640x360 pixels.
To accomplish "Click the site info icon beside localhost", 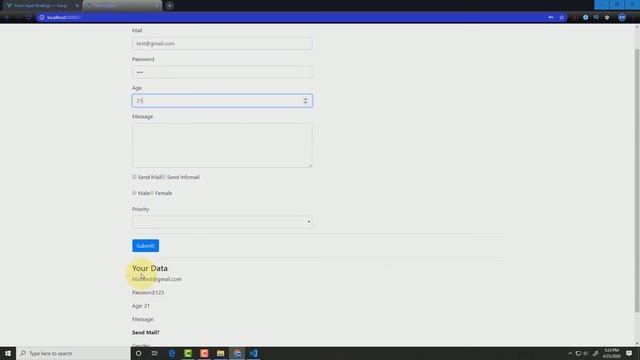I will 42,18.
